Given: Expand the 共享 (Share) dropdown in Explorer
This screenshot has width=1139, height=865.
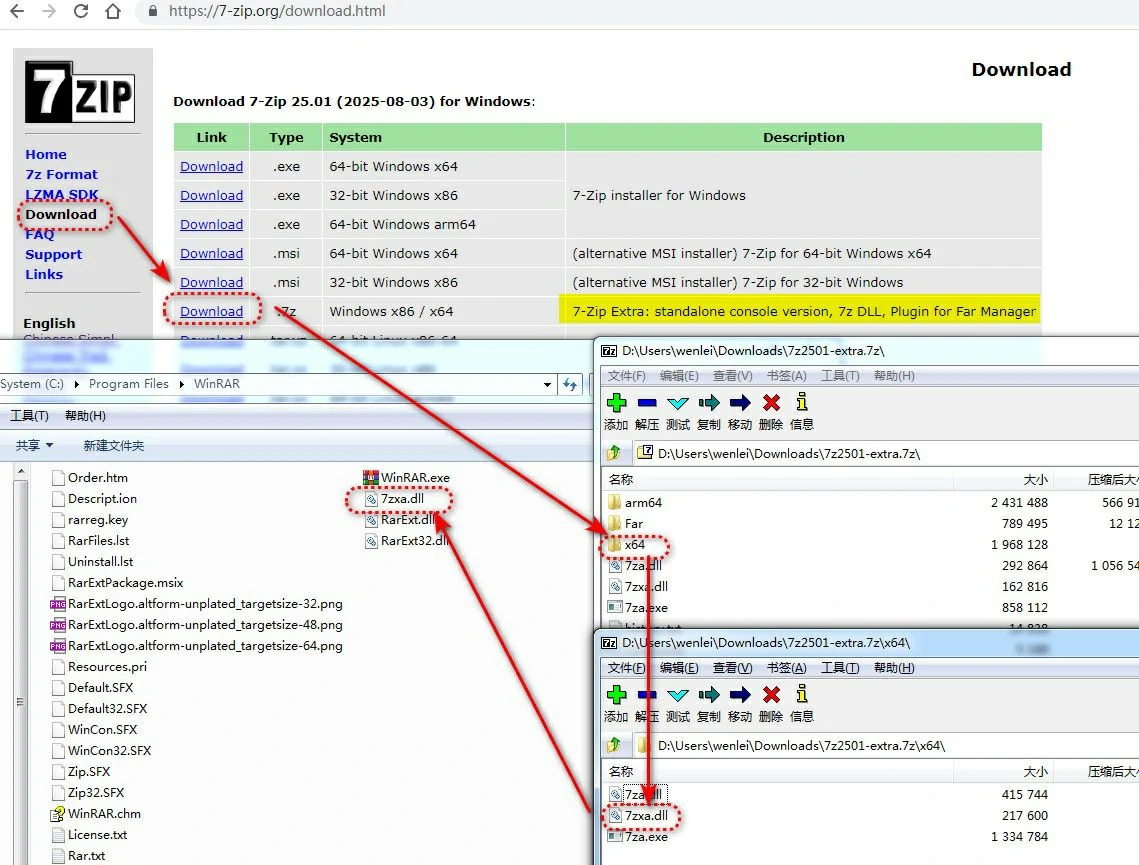Looking at the screenshot, I should click(35, 445).
